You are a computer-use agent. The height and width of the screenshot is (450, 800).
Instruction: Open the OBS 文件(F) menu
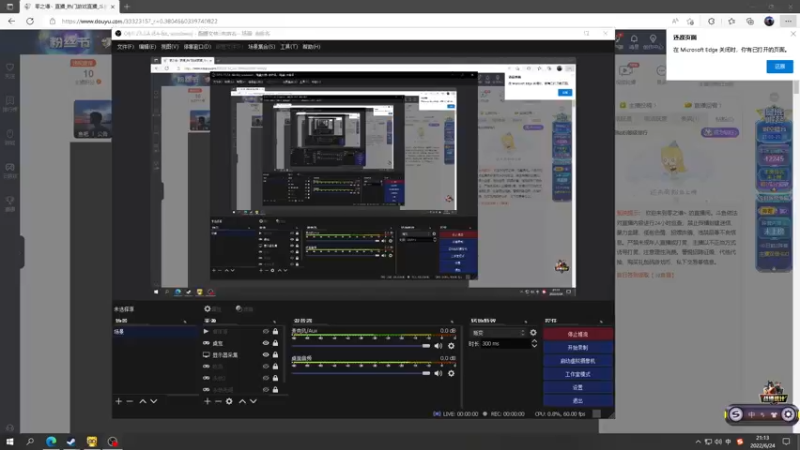[125, 46]
